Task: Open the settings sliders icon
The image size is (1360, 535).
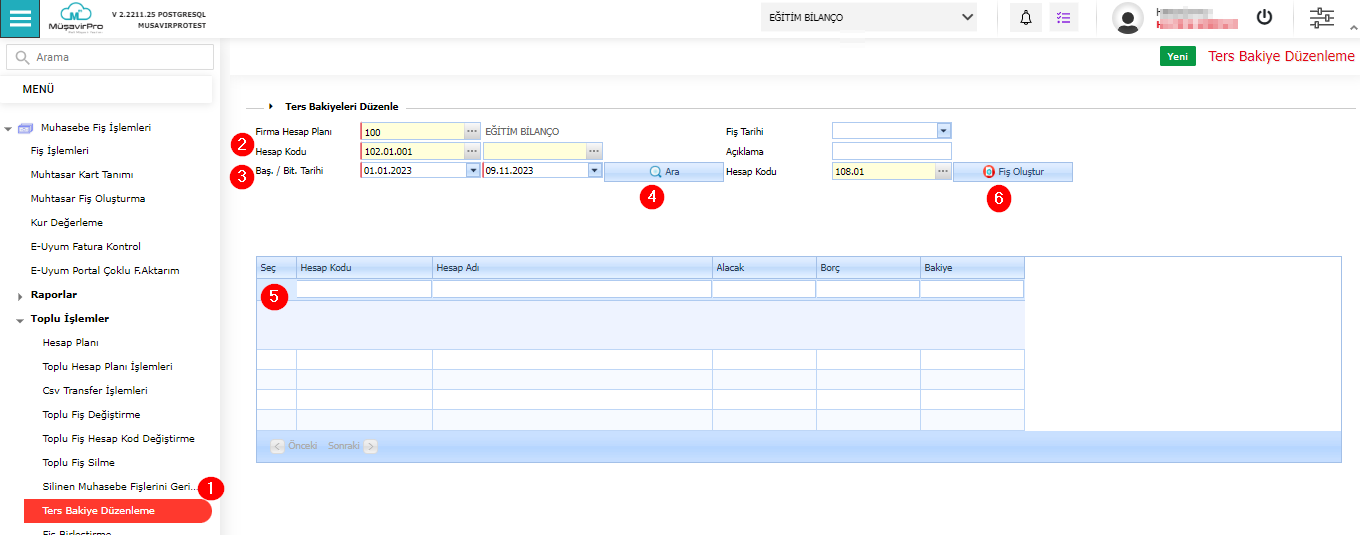Action: (x=1322, y=17)
